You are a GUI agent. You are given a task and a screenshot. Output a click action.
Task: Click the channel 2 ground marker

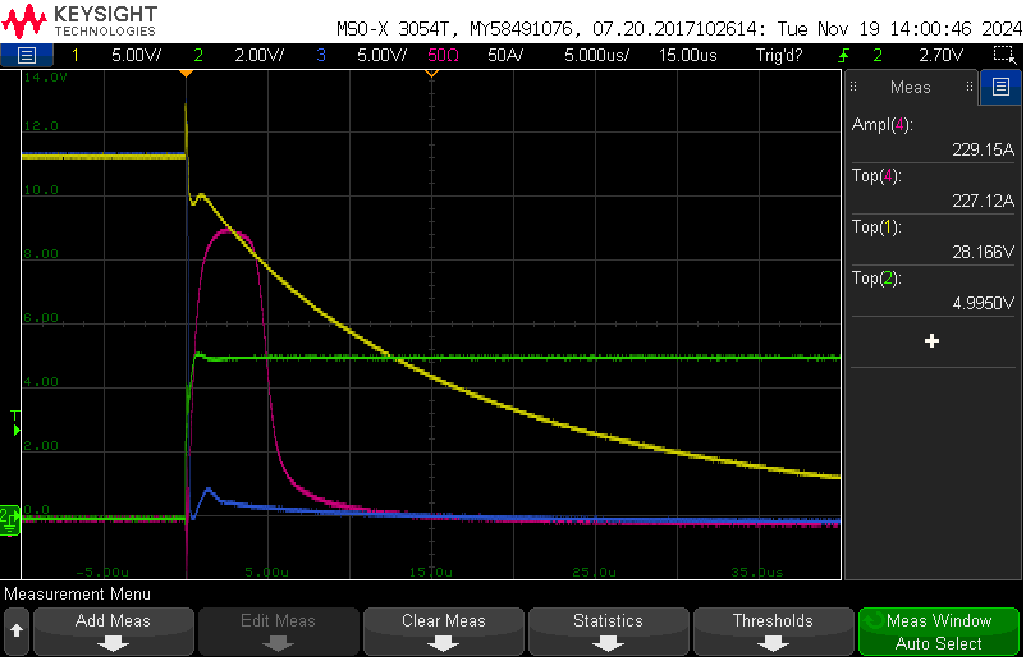pyautogui.click(x=10, y=520)
